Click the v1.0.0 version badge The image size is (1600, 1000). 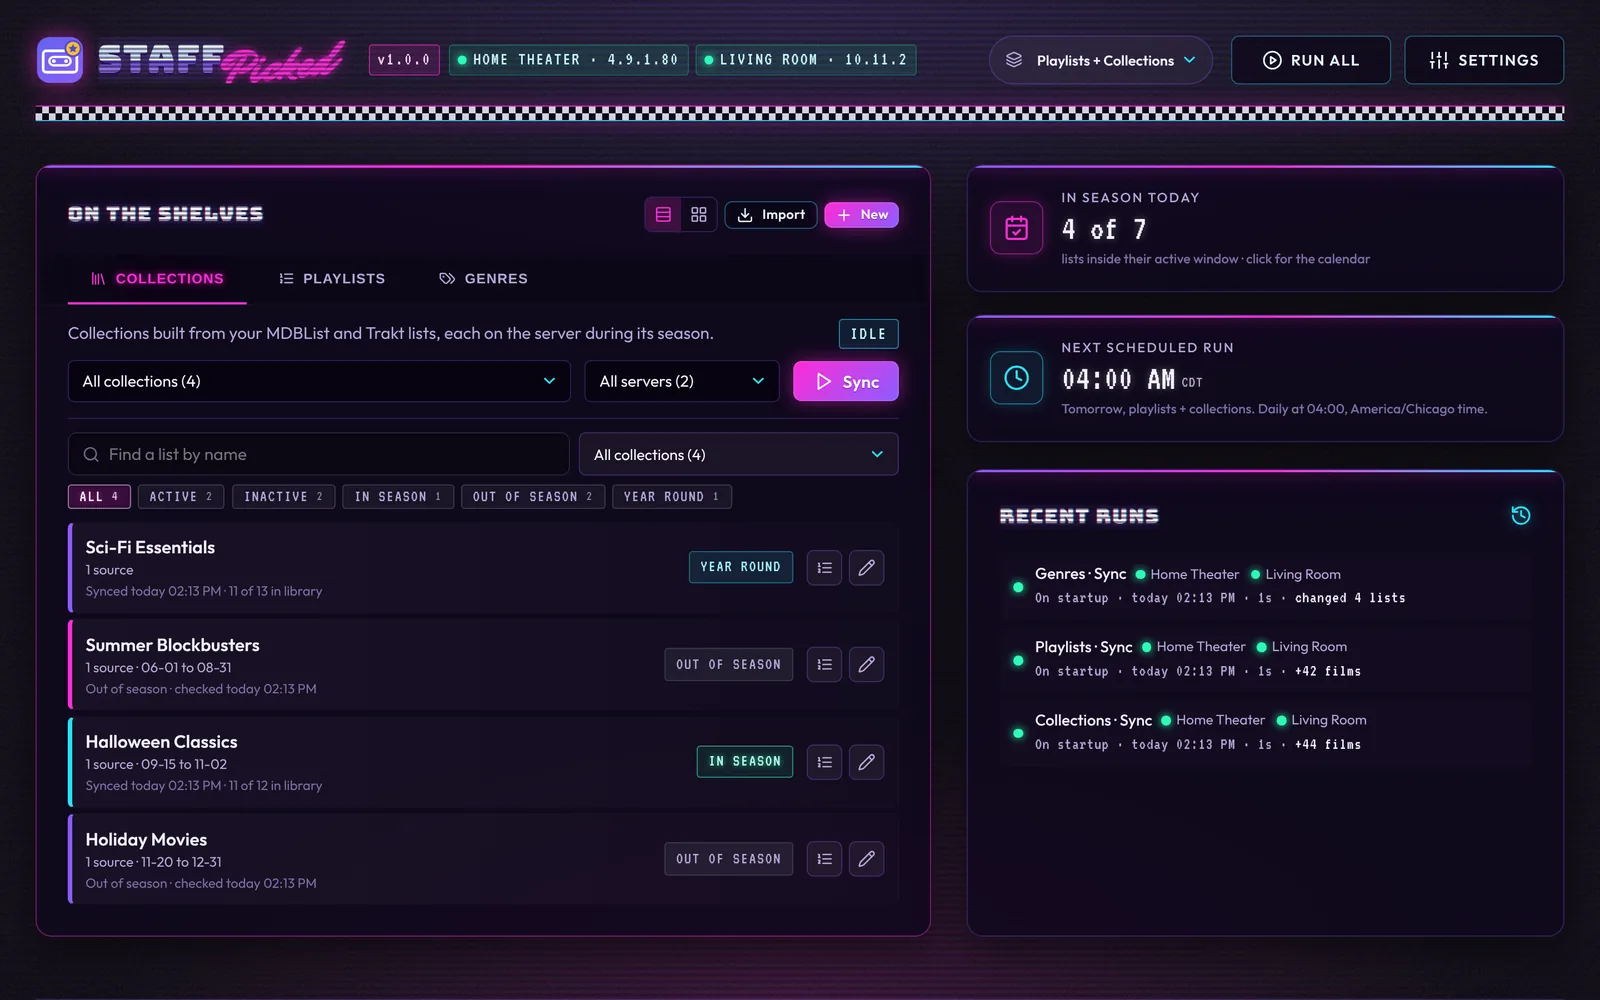pyautogui.click(x=404, y=60)
